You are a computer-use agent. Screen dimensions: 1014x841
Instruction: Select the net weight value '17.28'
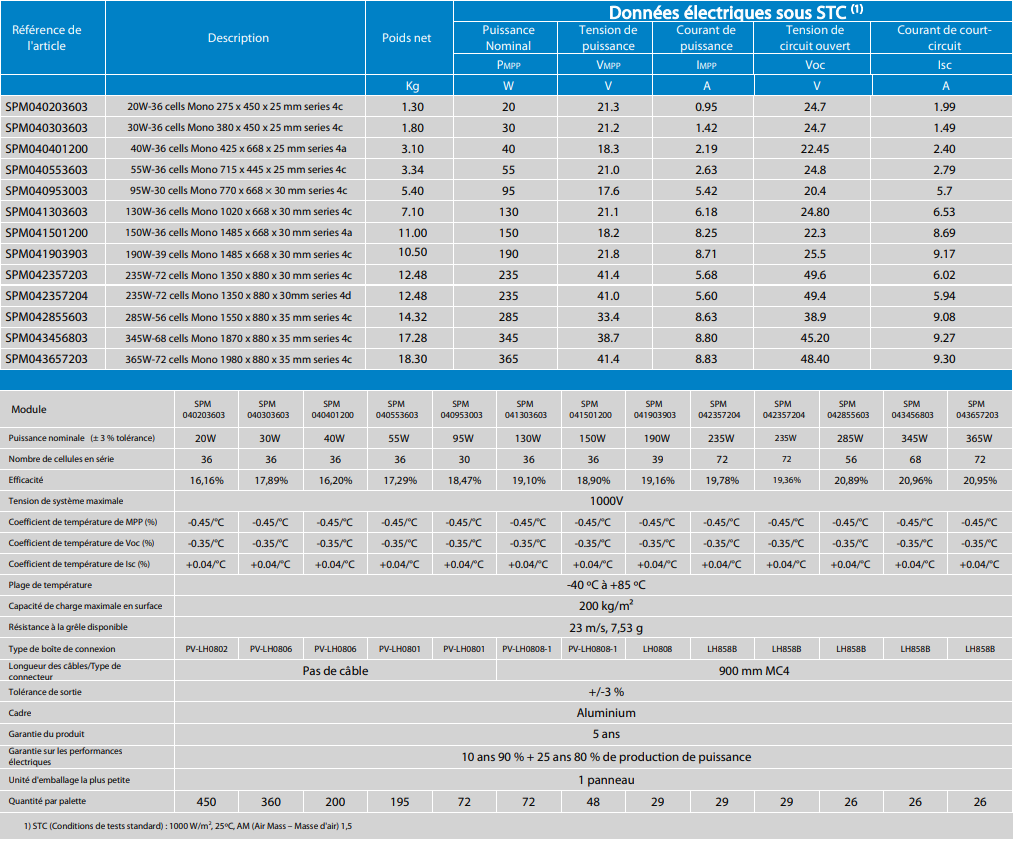point(413,338)
